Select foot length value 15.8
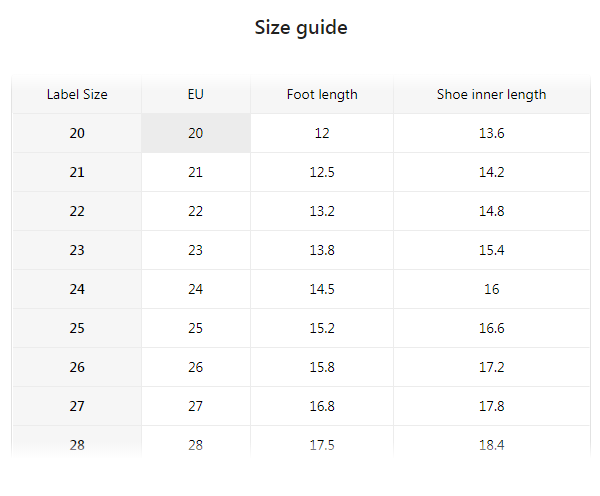This screenshot has height=496, width=600. click(x=322, y=367)
